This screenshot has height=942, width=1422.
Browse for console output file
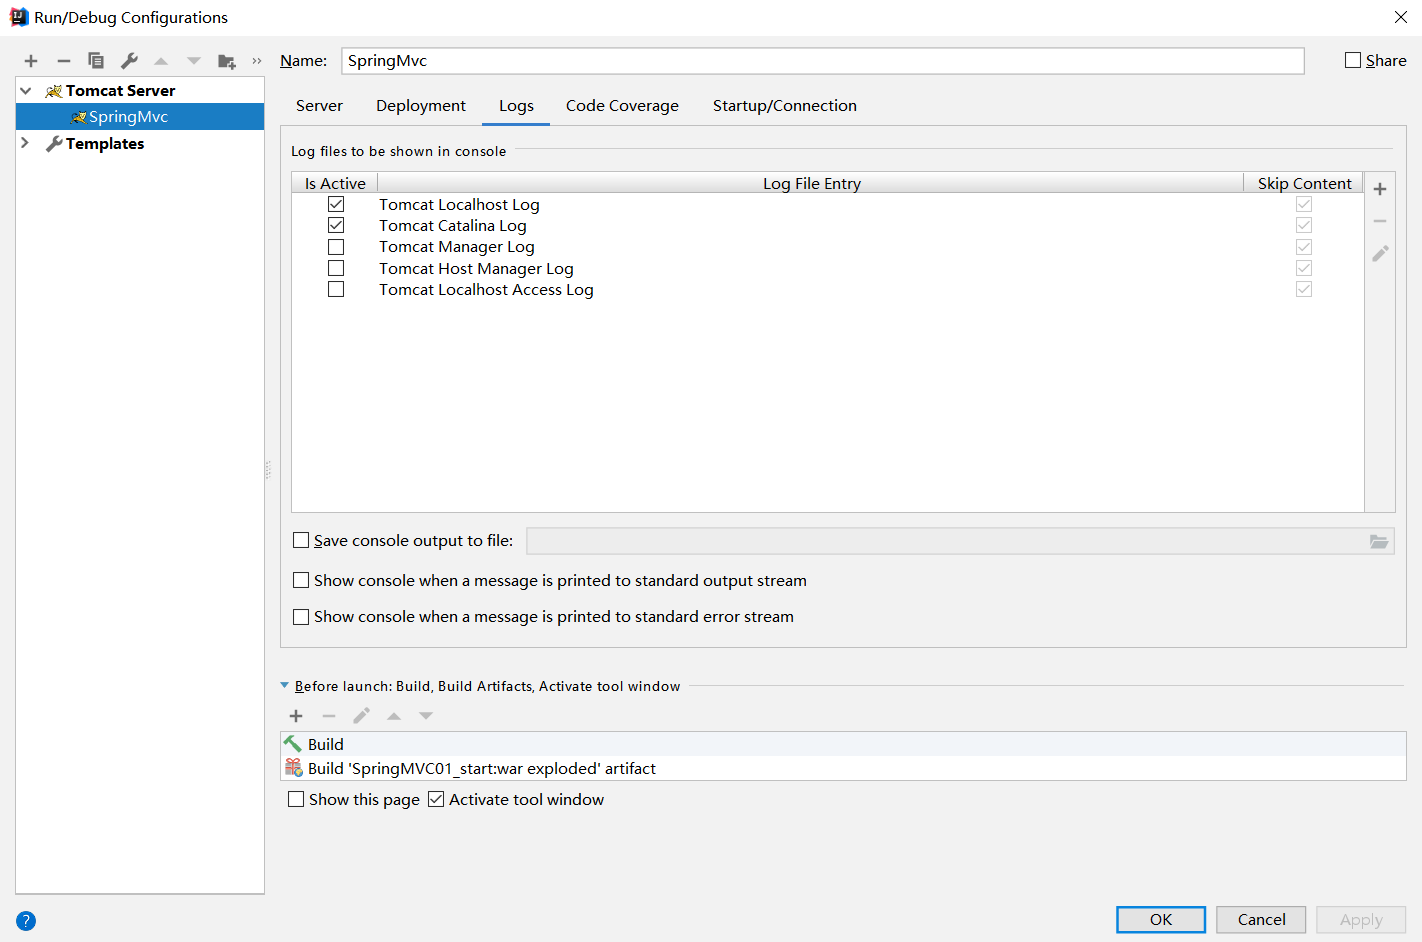(1379, 541)
